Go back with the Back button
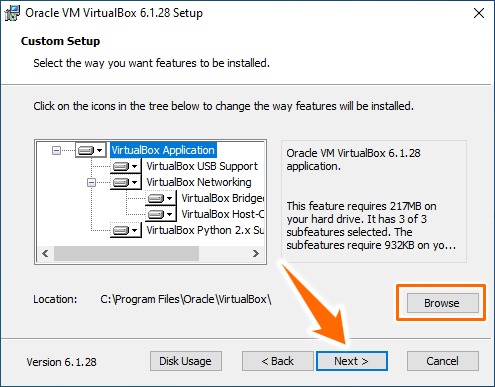 pos(277,361)
